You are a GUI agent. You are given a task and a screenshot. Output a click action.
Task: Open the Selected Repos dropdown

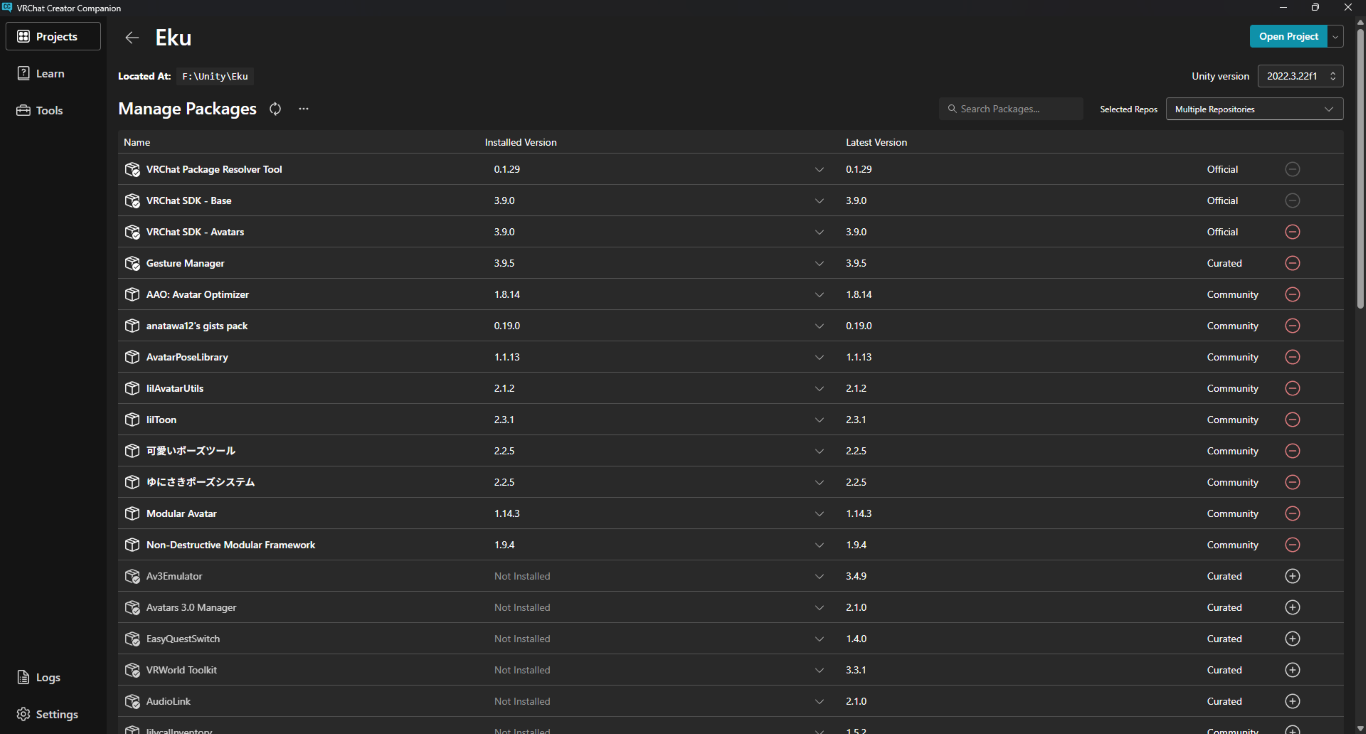(1254, 109)
